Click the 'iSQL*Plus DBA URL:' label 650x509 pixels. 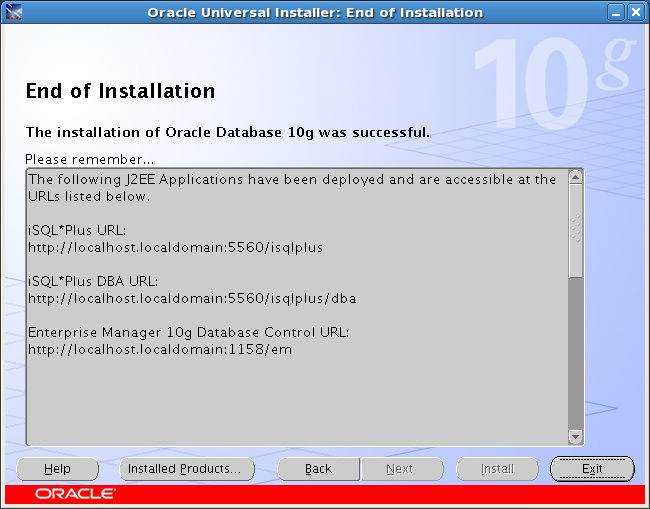pyautogui.click(x=93, y=281)
